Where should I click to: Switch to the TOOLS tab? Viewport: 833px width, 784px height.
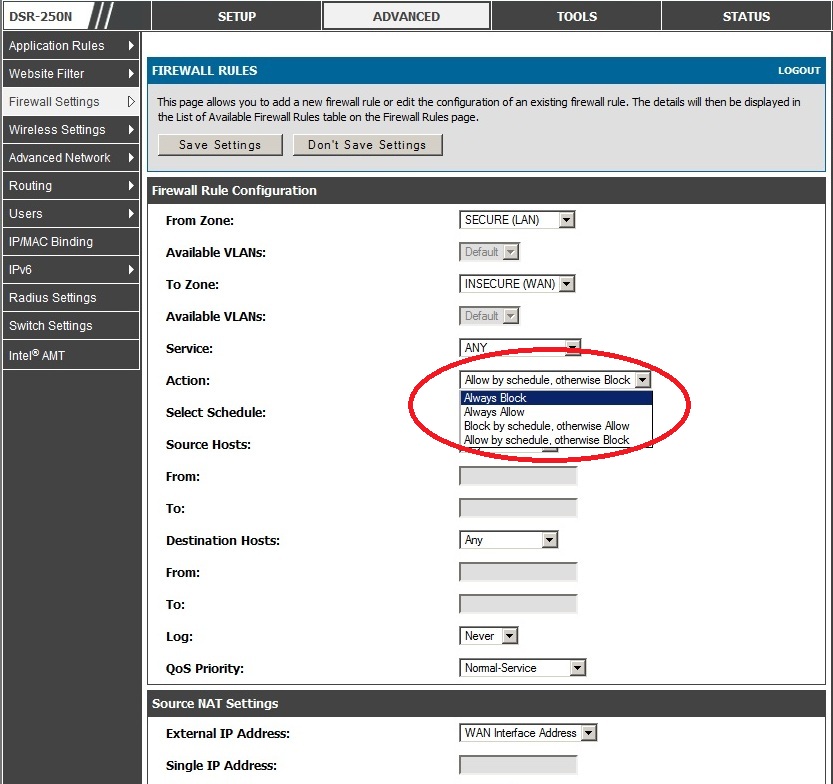coord(576,16)
